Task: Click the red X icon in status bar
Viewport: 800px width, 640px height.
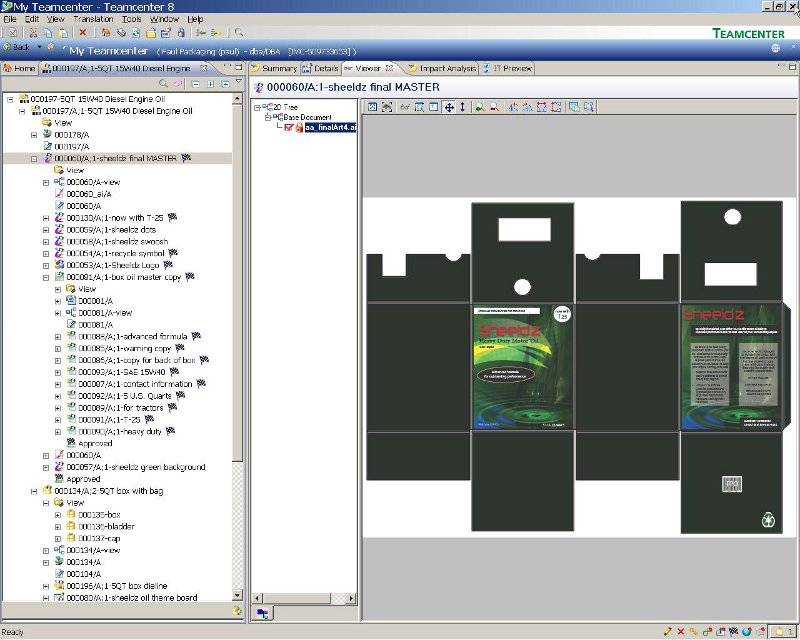Action: 681,632
